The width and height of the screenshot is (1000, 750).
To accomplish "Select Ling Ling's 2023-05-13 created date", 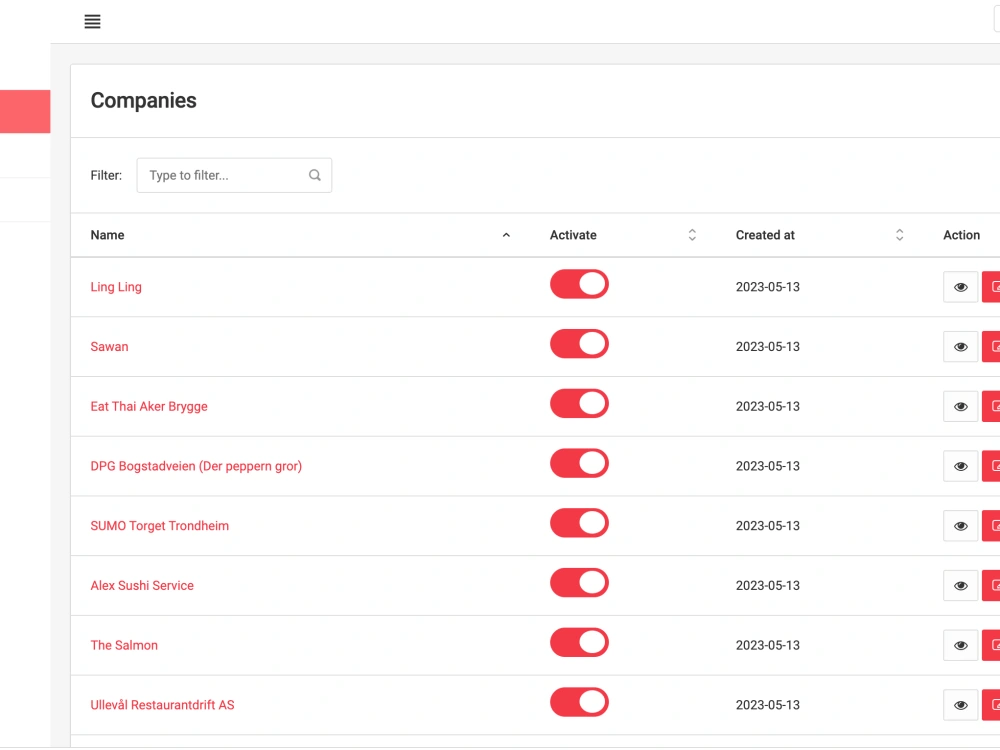I will tap(767, 287).
